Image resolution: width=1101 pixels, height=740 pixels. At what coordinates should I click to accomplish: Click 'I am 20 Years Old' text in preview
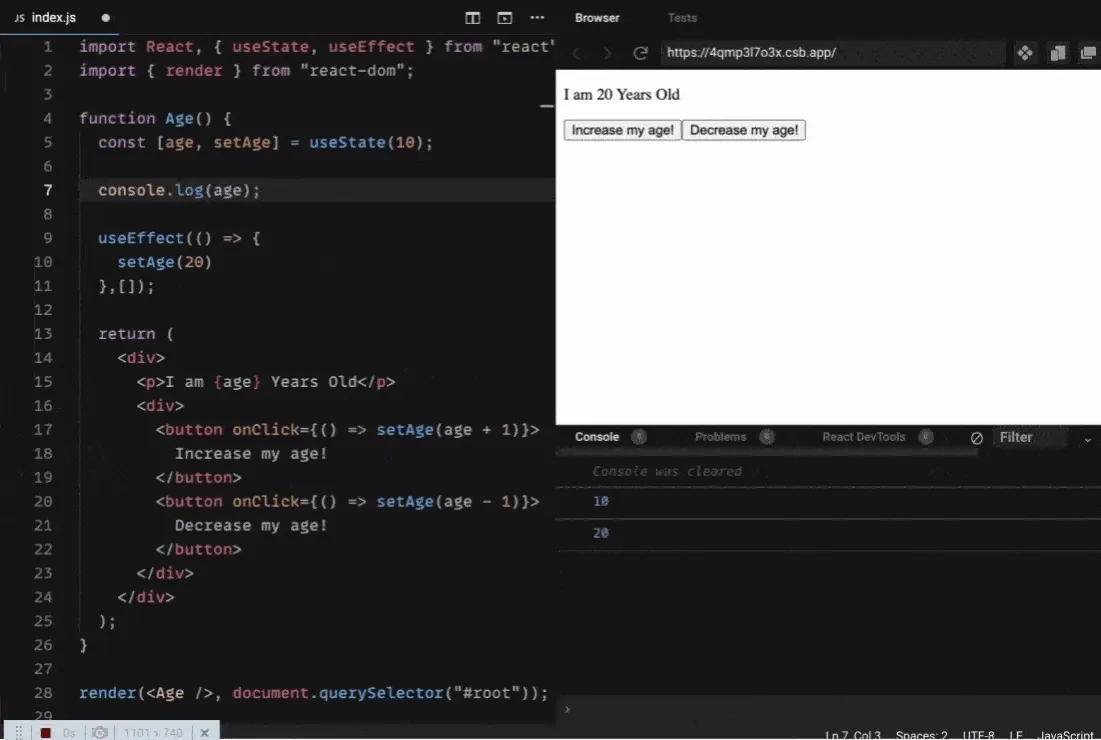coord(621,95)
